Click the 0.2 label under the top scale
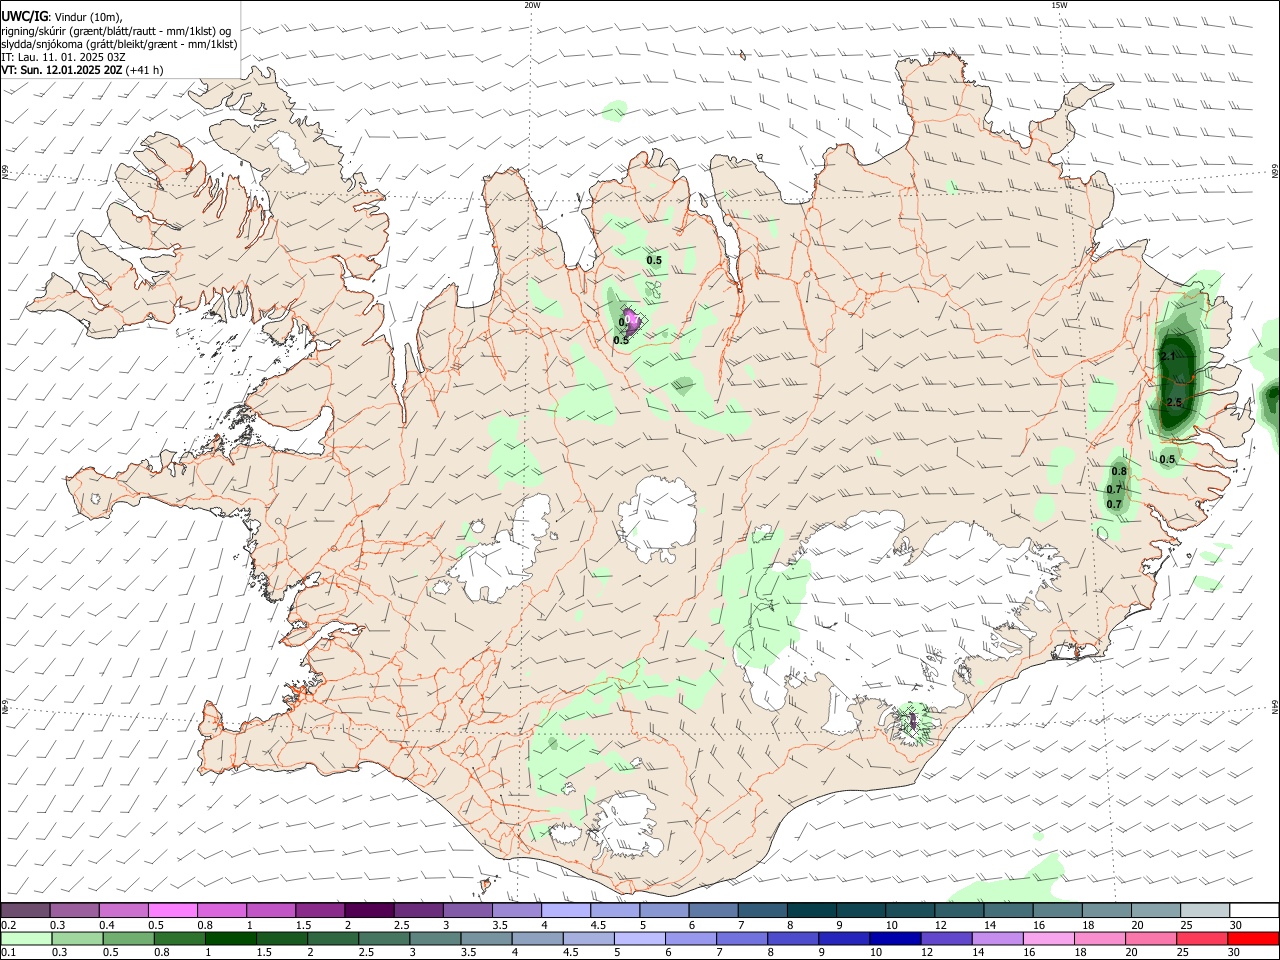Image resolution: width=1280 pixels, height=960 pixels. 8,925
